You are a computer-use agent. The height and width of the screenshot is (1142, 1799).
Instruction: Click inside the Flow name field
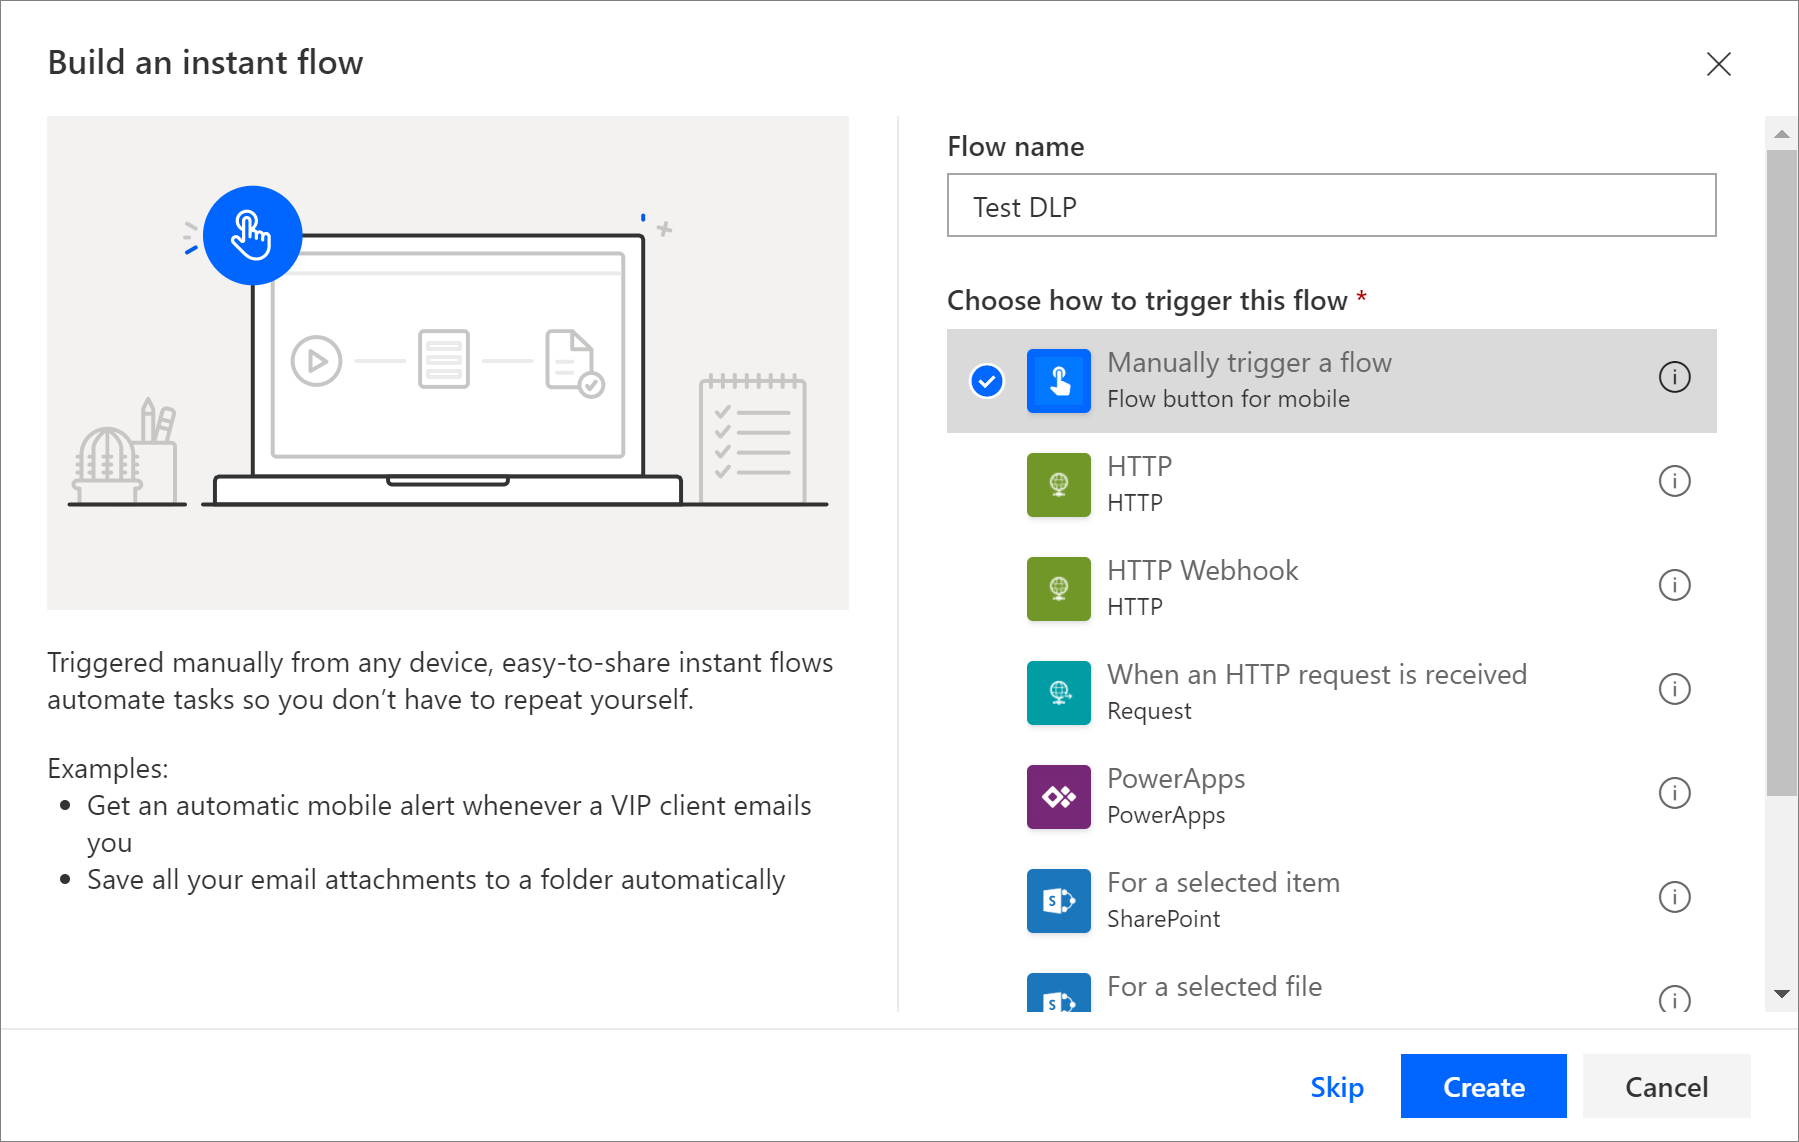click(1330, 206)
